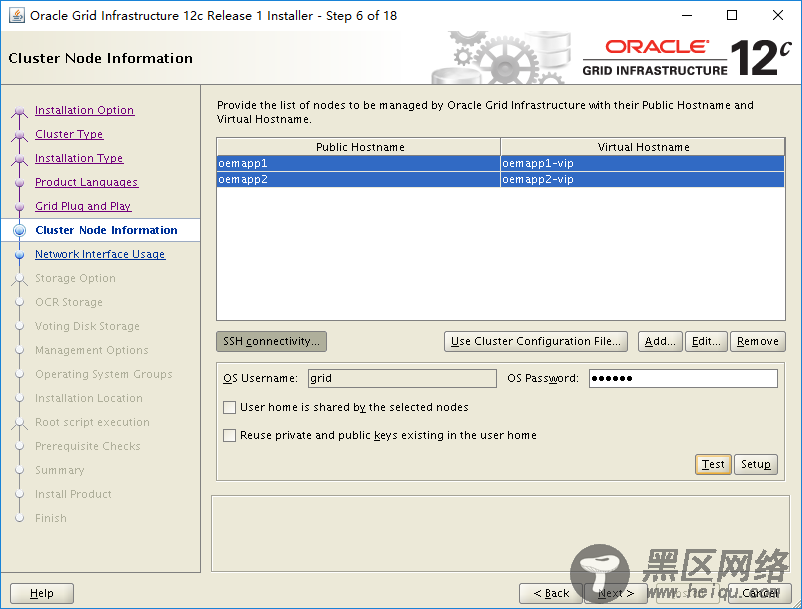Image resolution: width=802 pixels, height=609 pixels.
Task: Maximize the installer window
Action: (732, 15)
